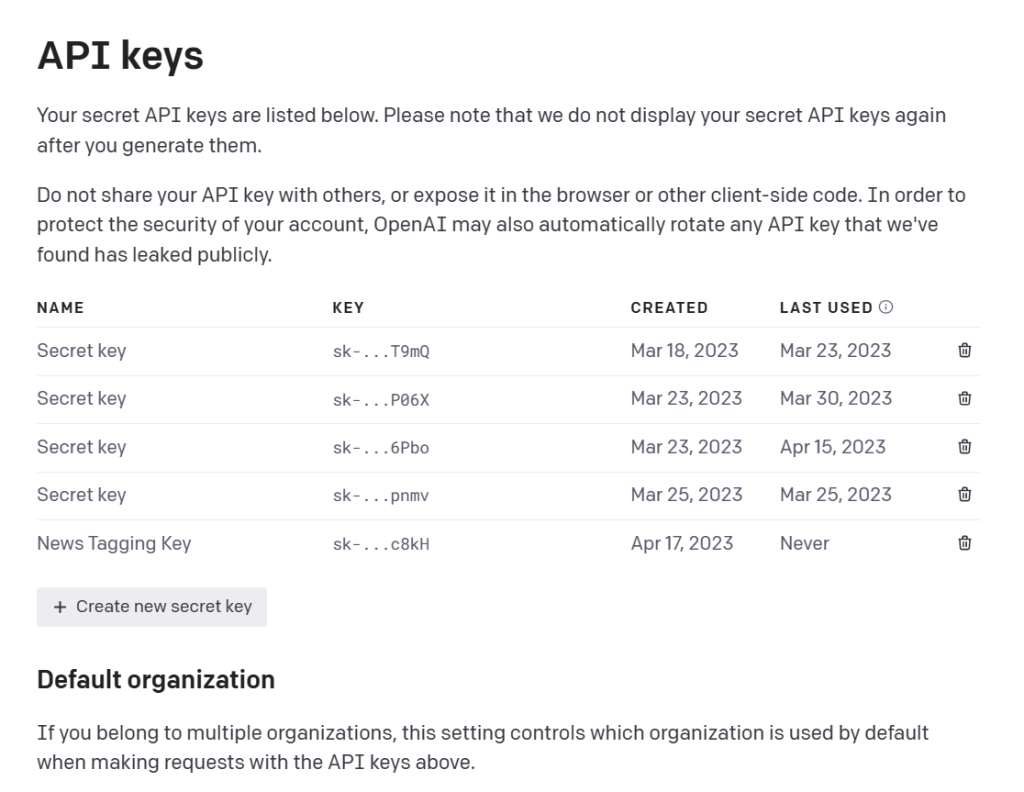Viewport: 1024px width, 792px height.
Task: Delete the key ending in T9mQ
Action: [x=963, y=350]
